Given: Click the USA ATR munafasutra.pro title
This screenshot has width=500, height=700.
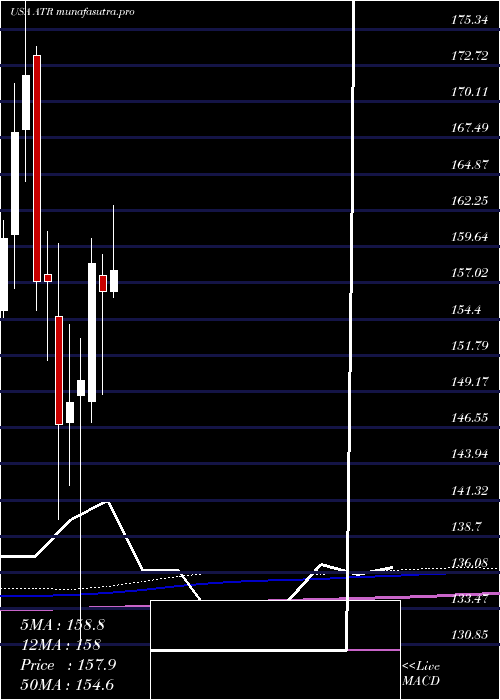Looking at the screenshot, I should point(72,12).
